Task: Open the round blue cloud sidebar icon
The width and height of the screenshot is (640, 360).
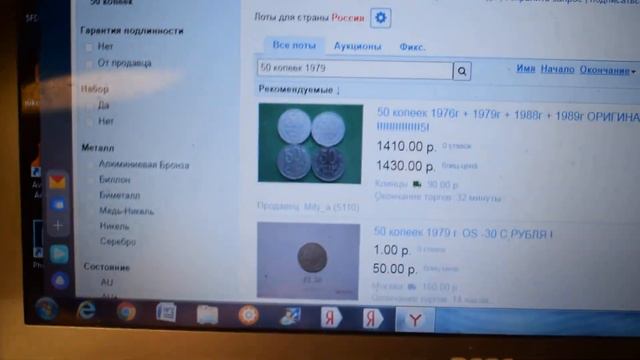Action: pos(60,280)
